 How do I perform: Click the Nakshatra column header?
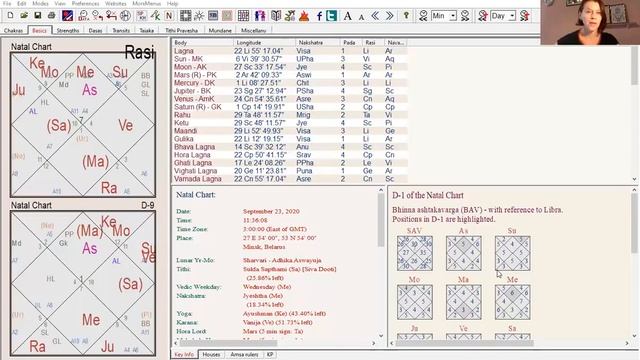pyautogui.click(x=318, y=42)
